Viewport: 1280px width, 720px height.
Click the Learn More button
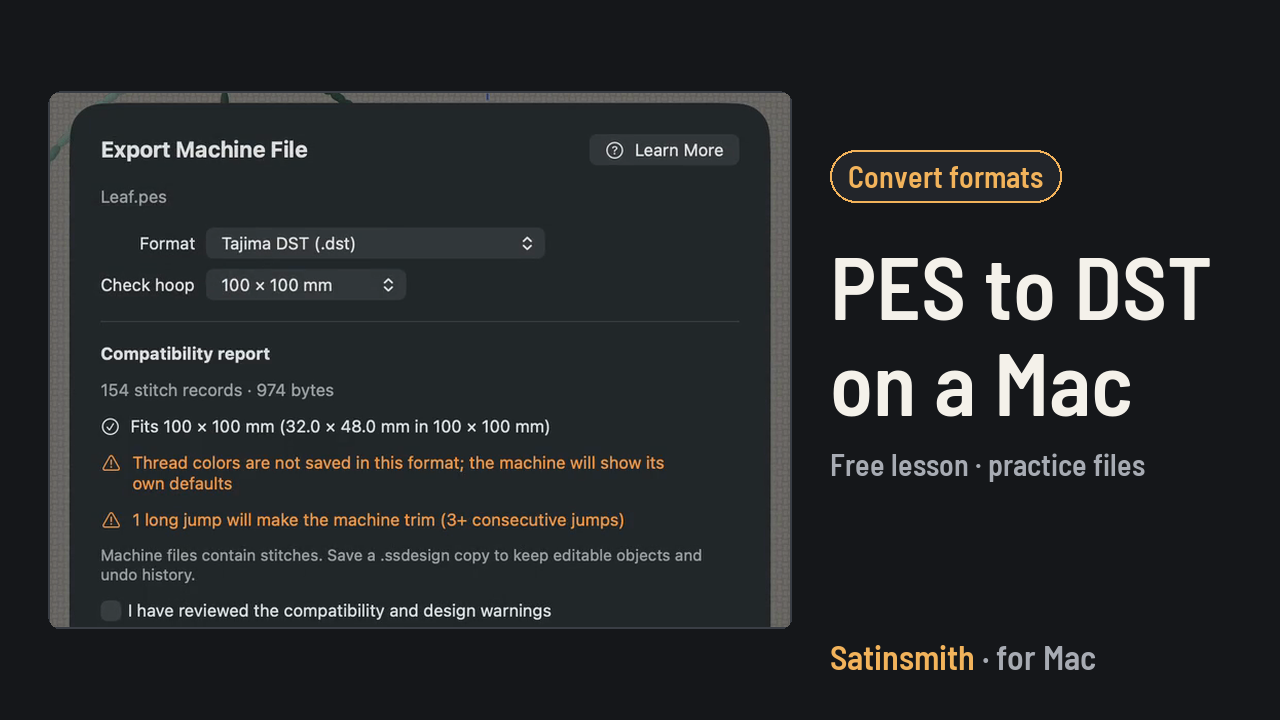(x=664, y=150)
